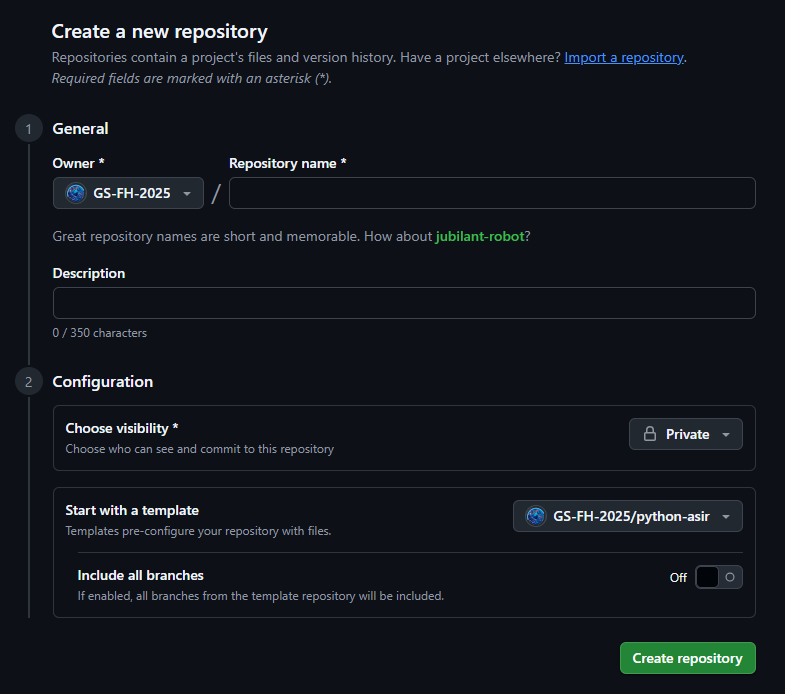Viewport: 785px width, 694px height.
Task: Open the GS-FH-2025/python-asir template dropdown
Action: [x=628, y=516]
